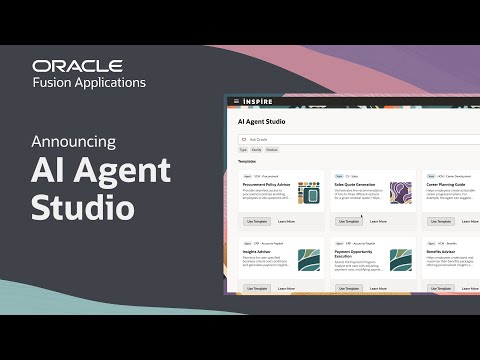
Task: Click the Ask Oracle chat icon
Action: pyautogui.click(x=244, y=139)
